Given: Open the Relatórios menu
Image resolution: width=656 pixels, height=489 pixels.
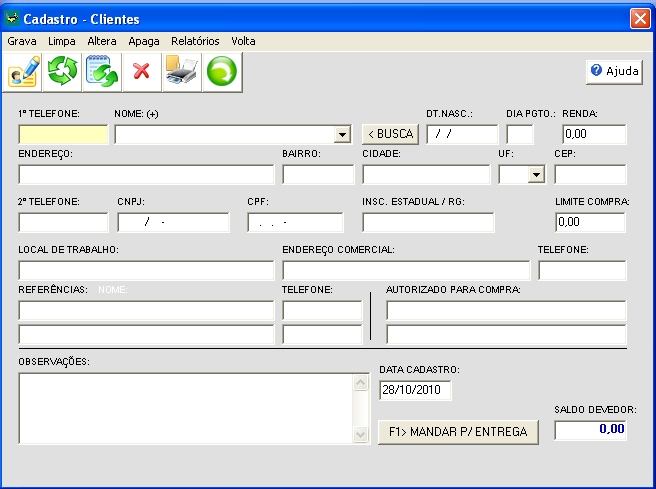Looking at the screenshot, I should 195,42.
